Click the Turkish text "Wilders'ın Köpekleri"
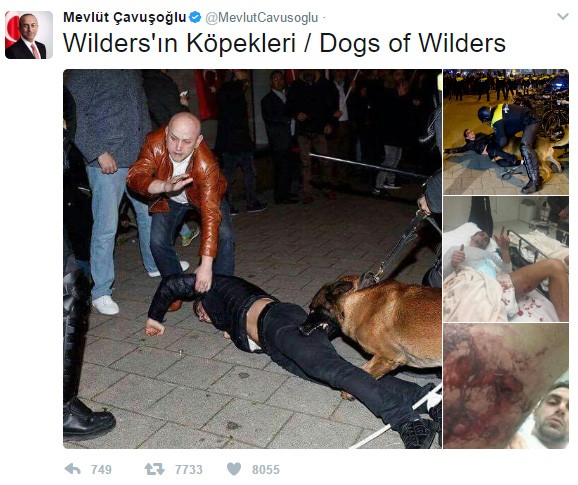Viewport: 578px width, 485px height. coord(180,43)
